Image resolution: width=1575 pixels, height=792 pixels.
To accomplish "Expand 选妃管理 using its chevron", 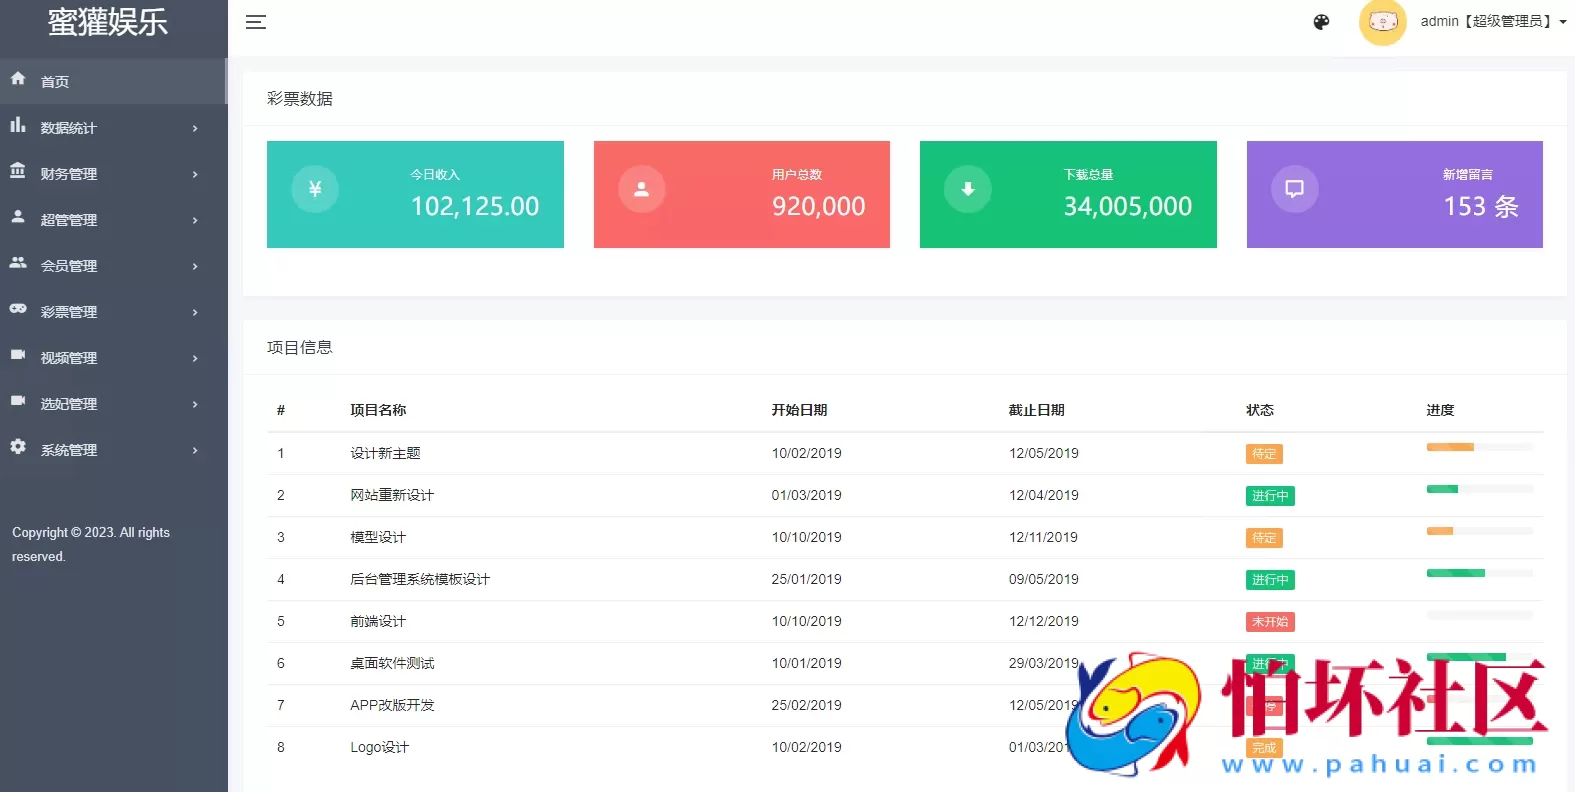I will [x=195, y=404].
